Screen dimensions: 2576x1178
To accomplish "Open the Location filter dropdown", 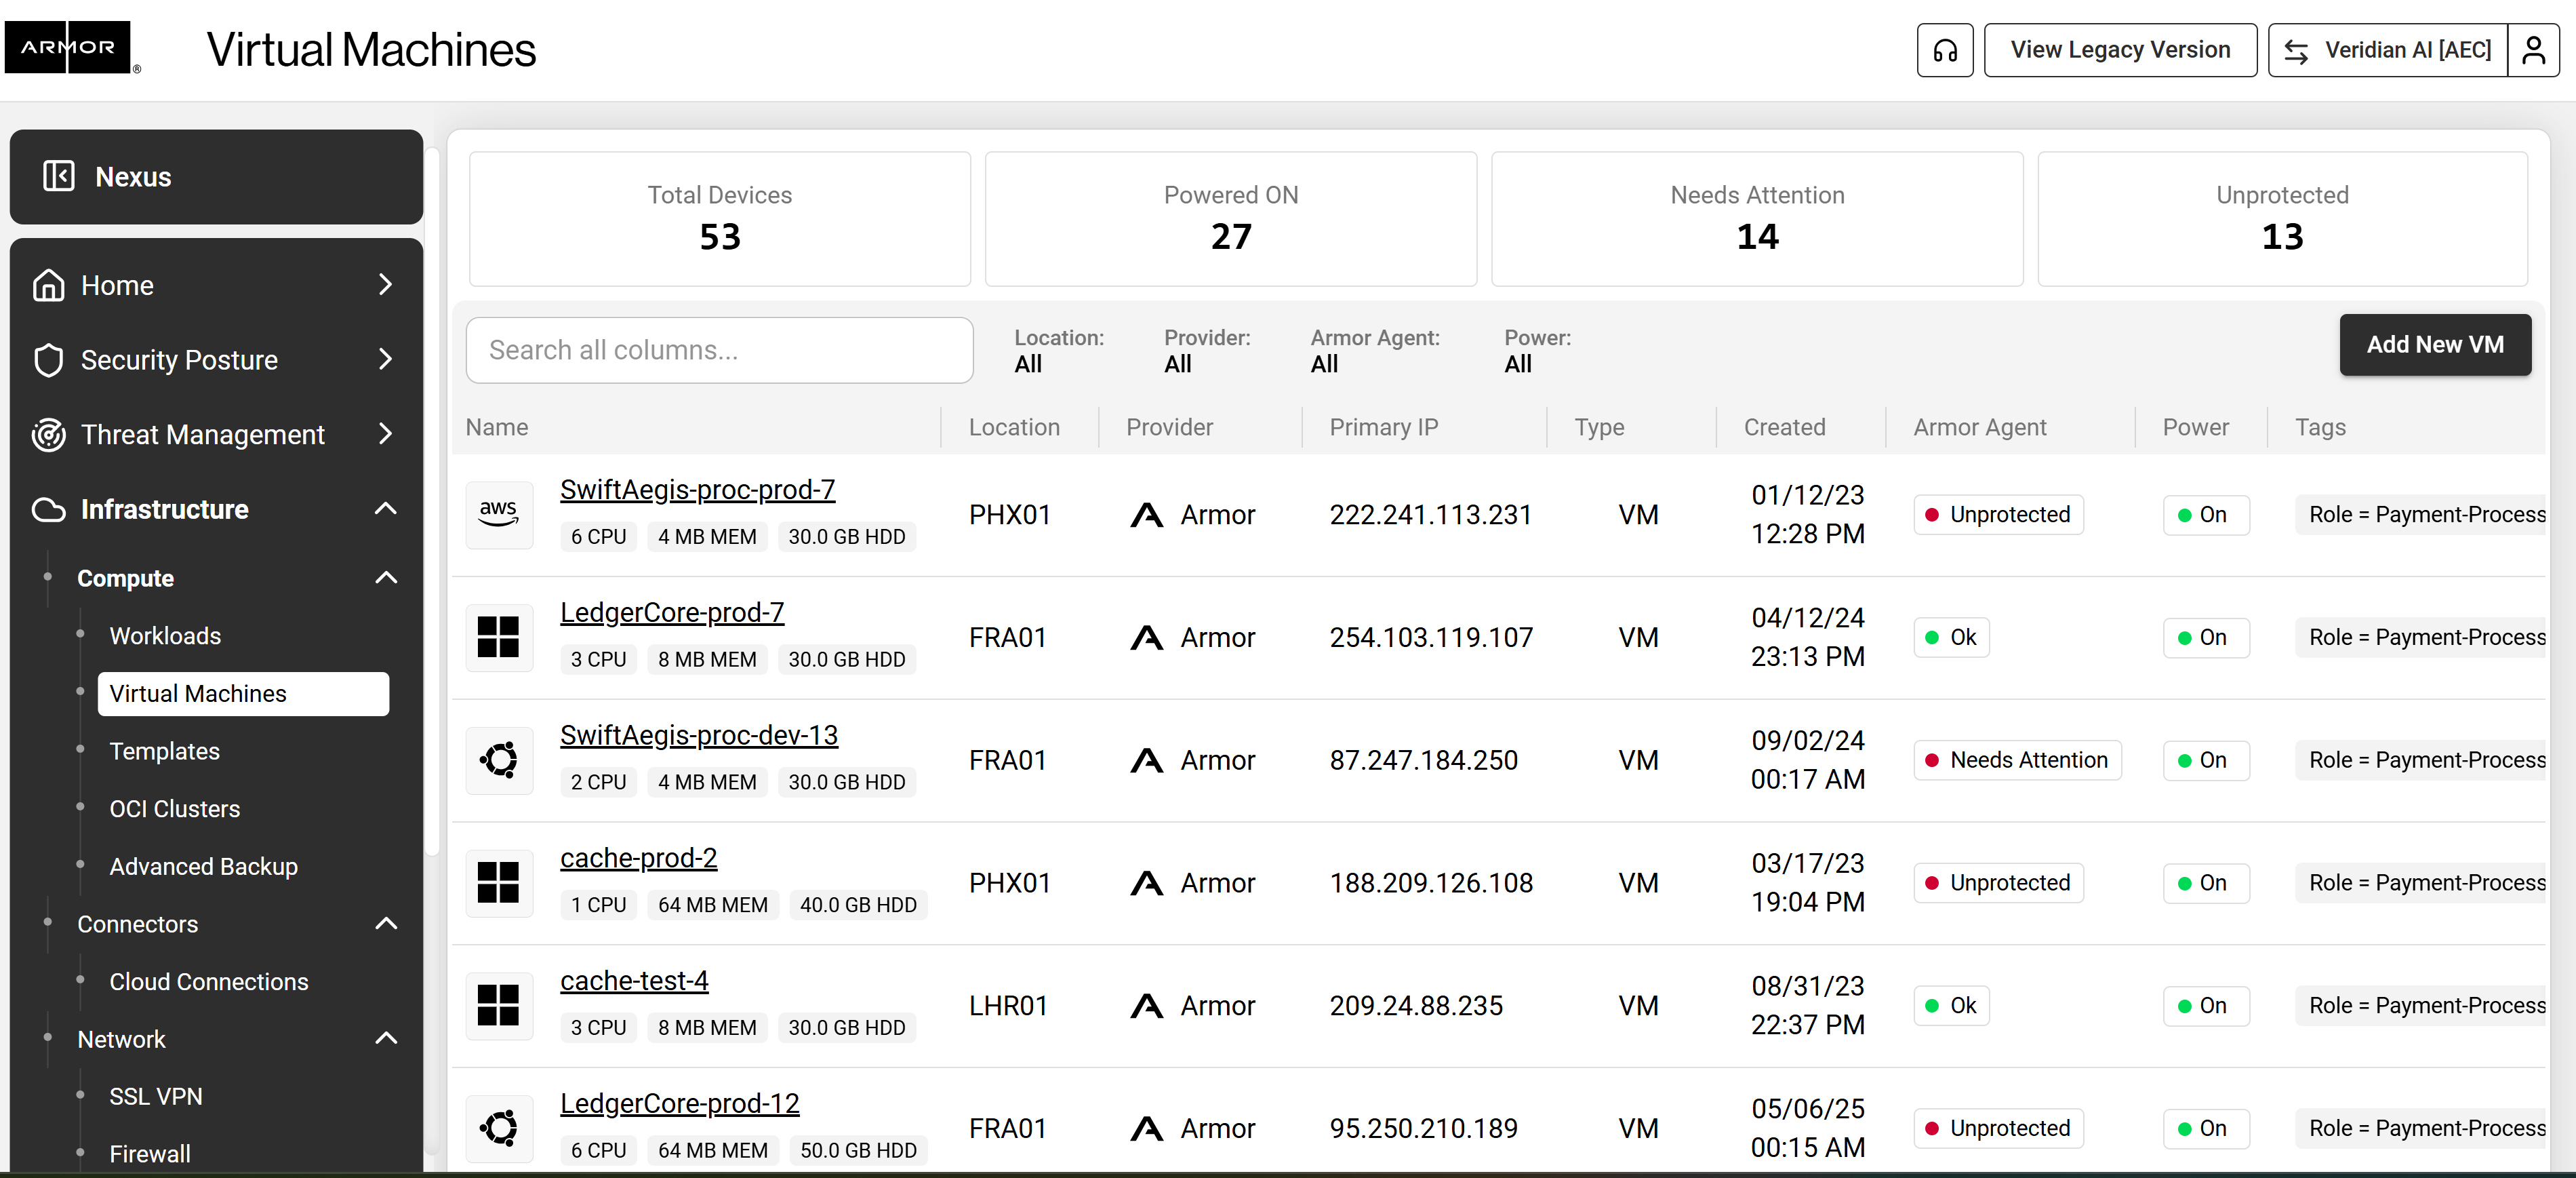I will [1057, 351].
